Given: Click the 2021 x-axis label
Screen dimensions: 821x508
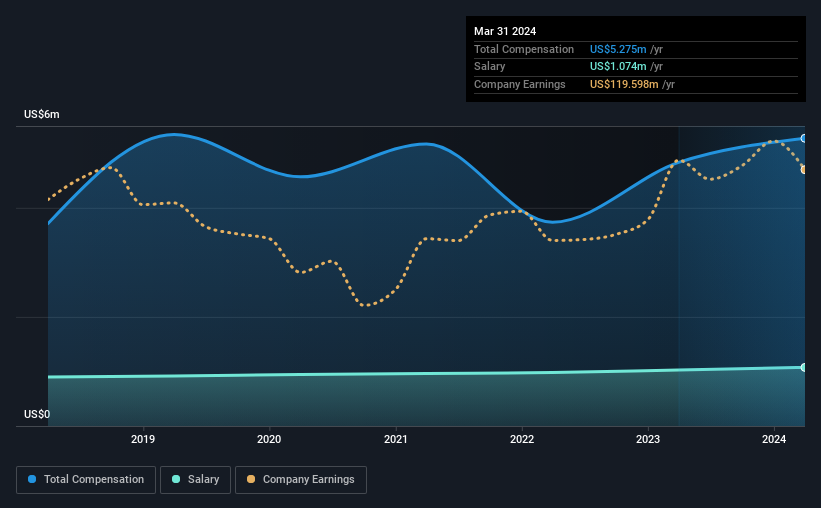Looking at the screenshot, I should pyautogui.click(x=396, y=439).
